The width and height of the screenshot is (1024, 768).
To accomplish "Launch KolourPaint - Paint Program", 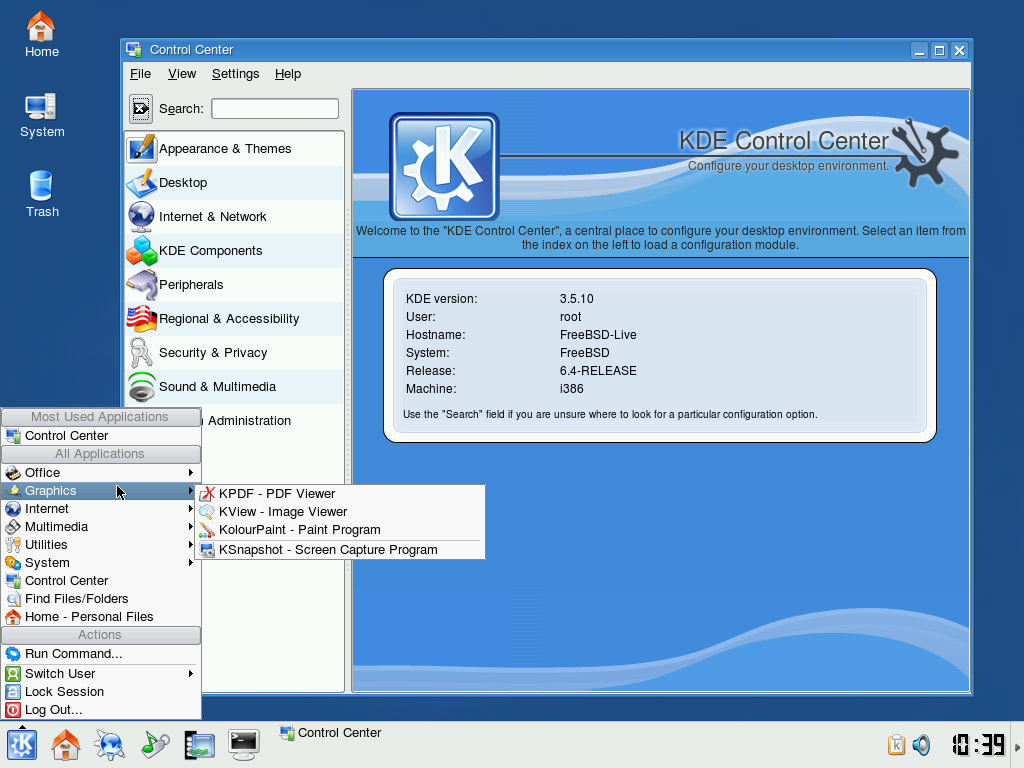I will pos(299,530).
